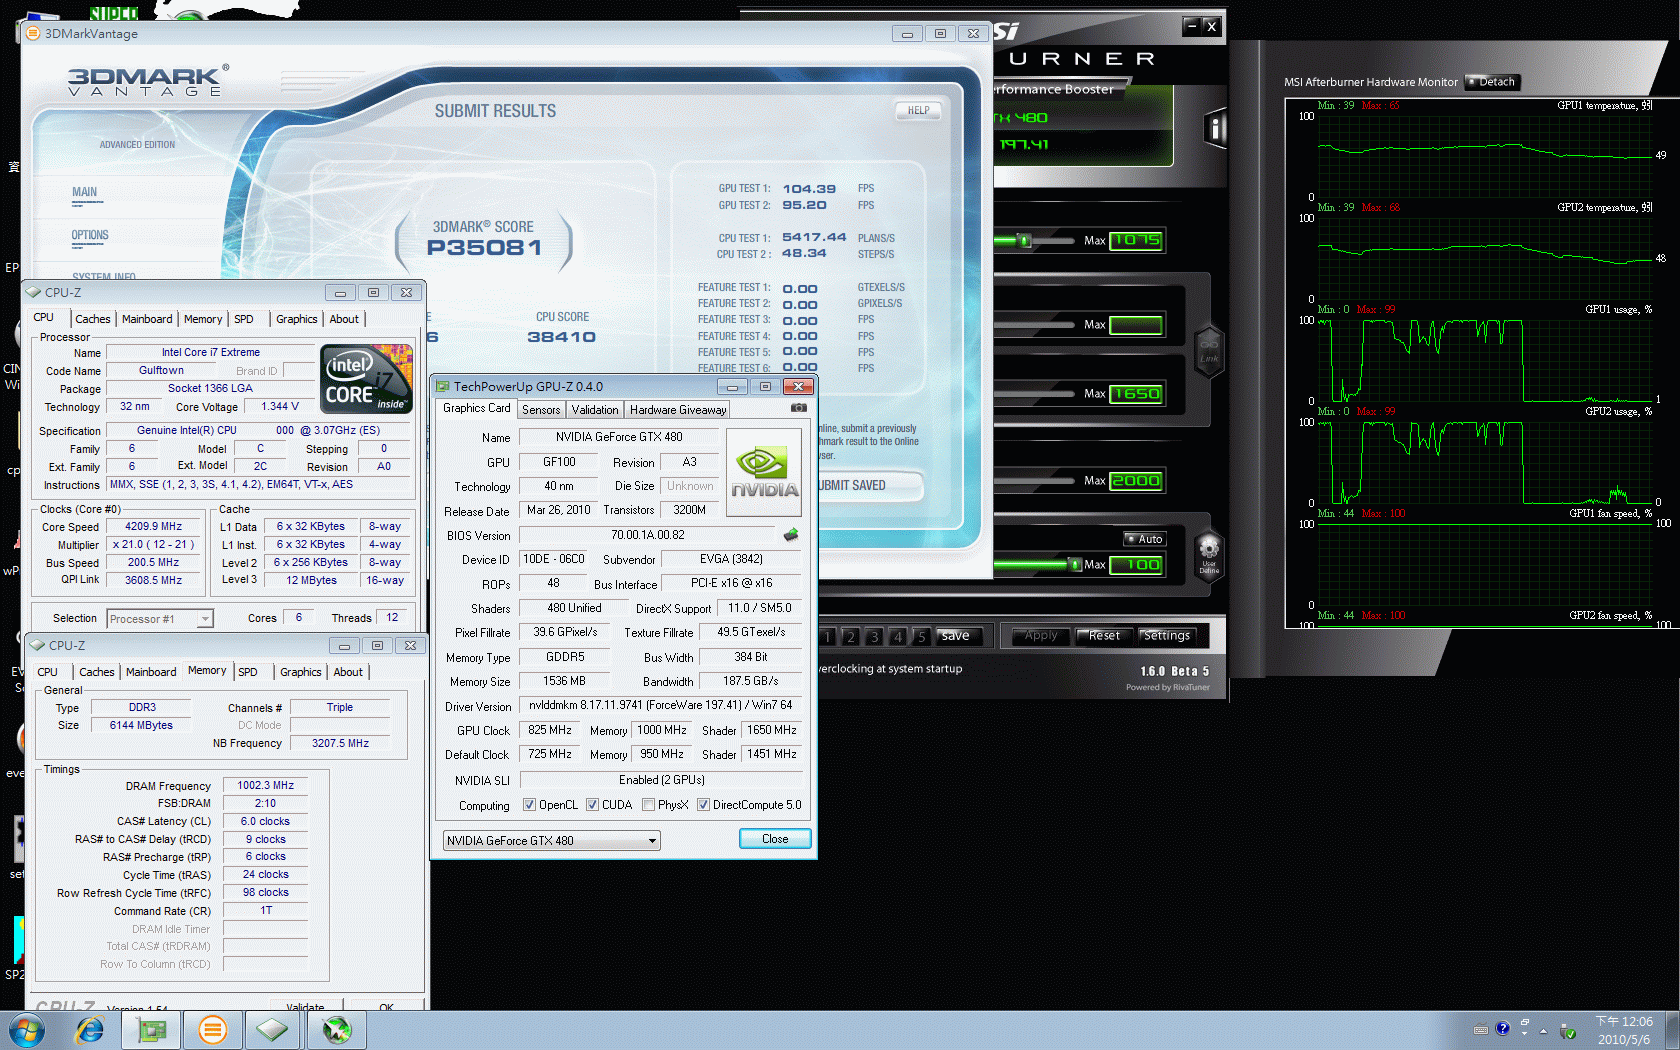This screenshot has height=1050, width=1680.
Task: Click the upper CPU-Z title bar icon
Action: click(34, 292)
